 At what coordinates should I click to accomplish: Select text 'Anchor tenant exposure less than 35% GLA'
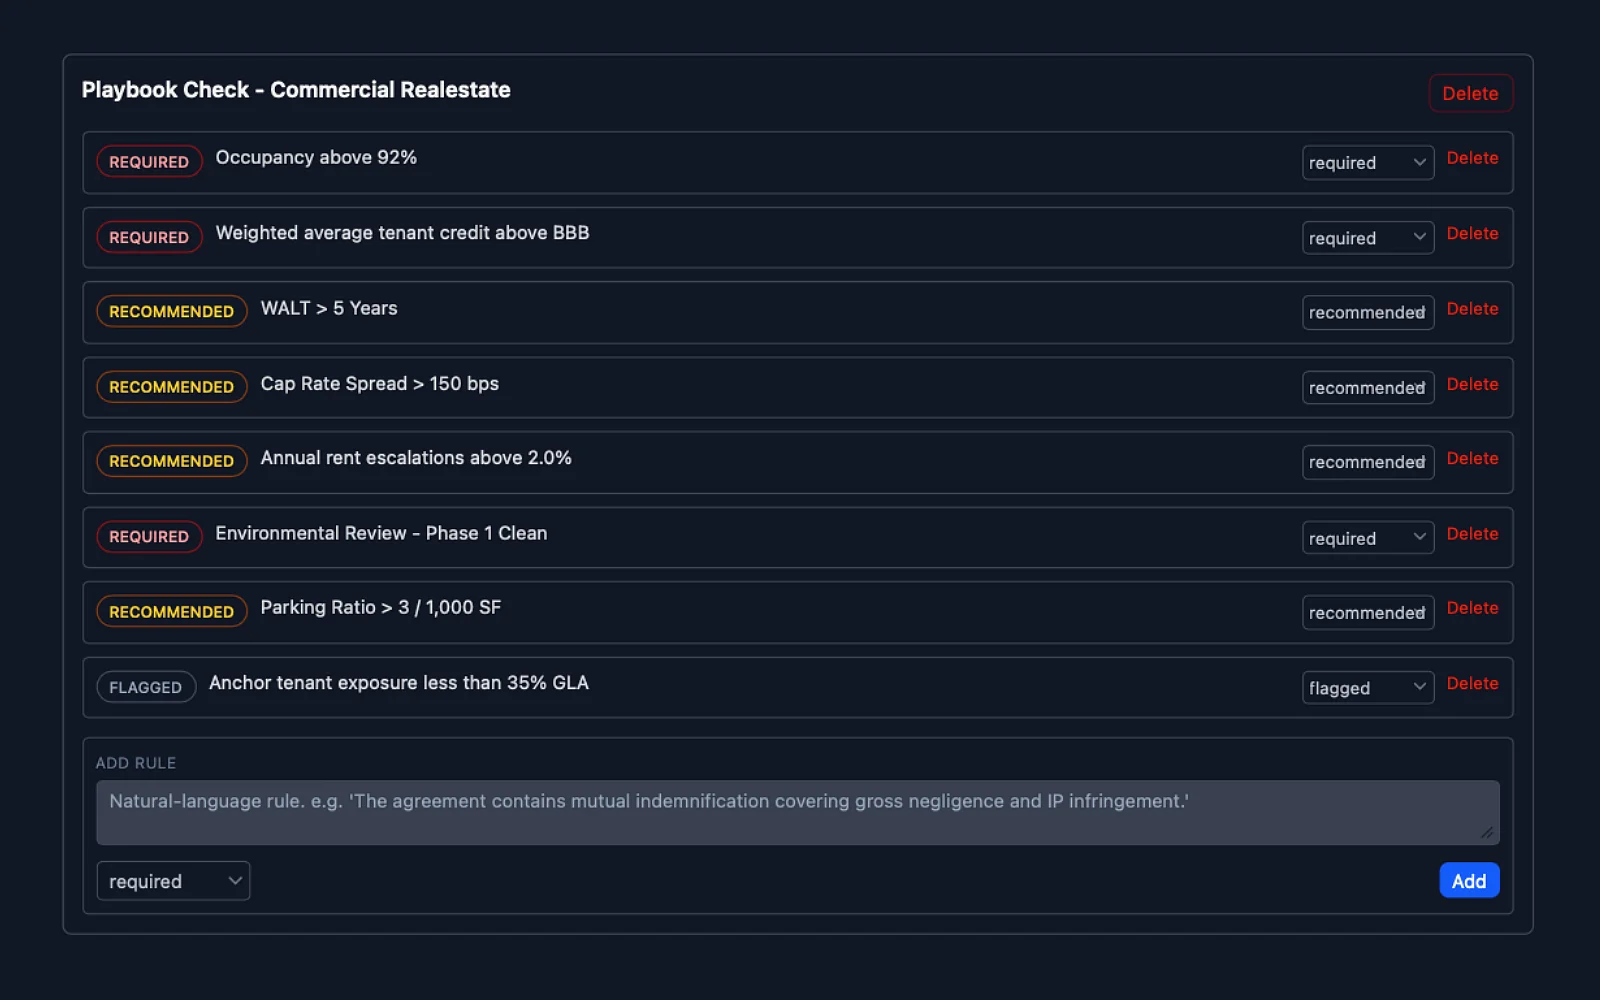click(398, 683)
